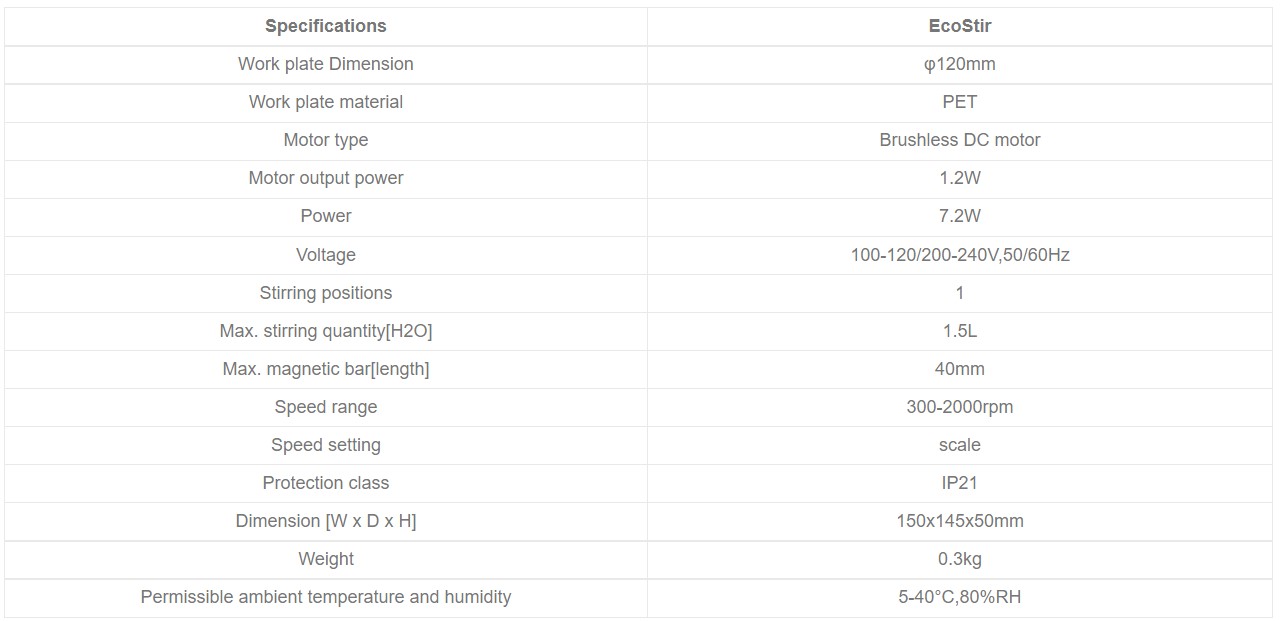
Task: Select the Work plate Dimension label
Action: (326, 64)
